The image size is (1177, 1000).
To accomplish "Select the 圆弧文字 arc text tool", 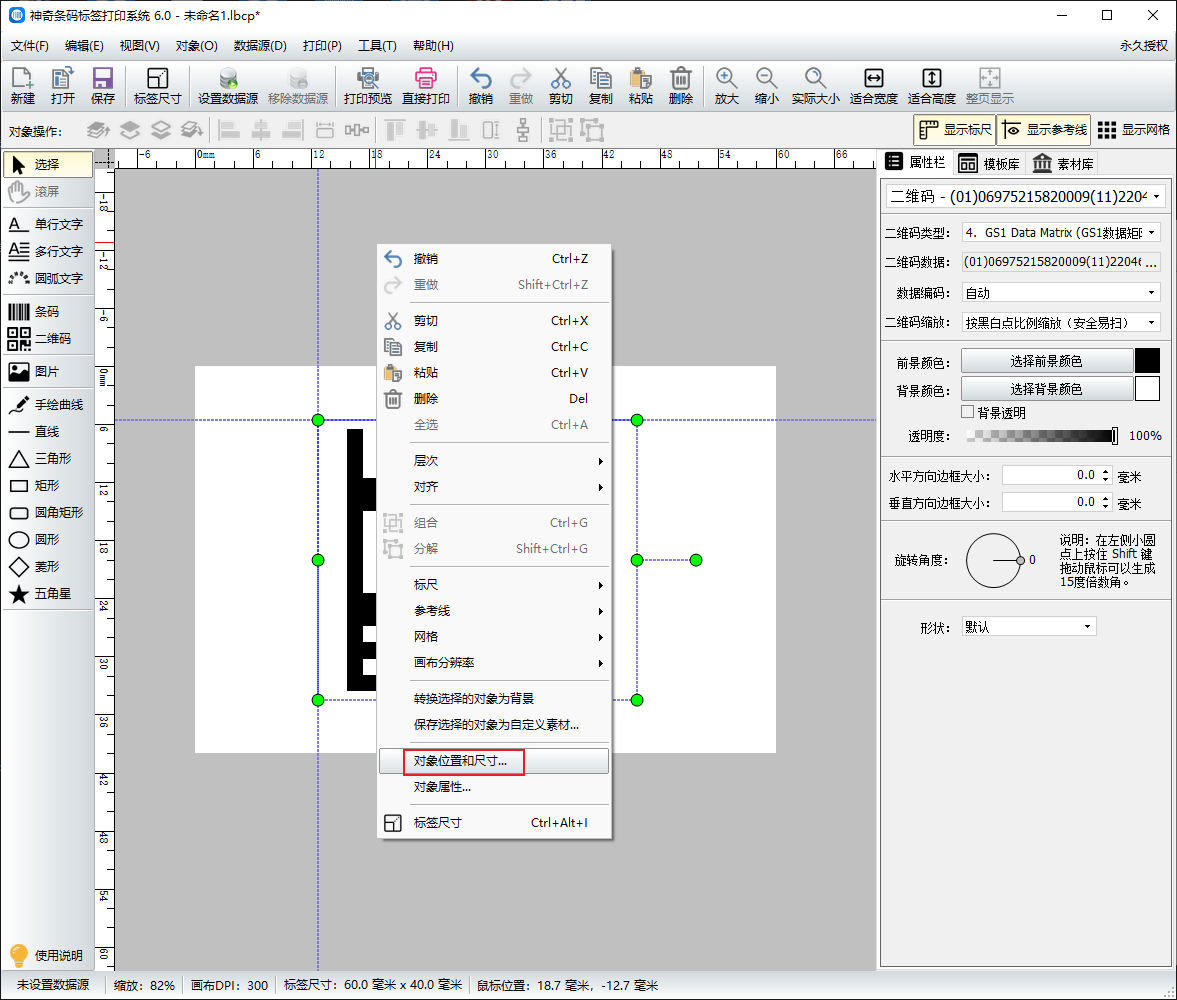I will (x=47, y=278).
